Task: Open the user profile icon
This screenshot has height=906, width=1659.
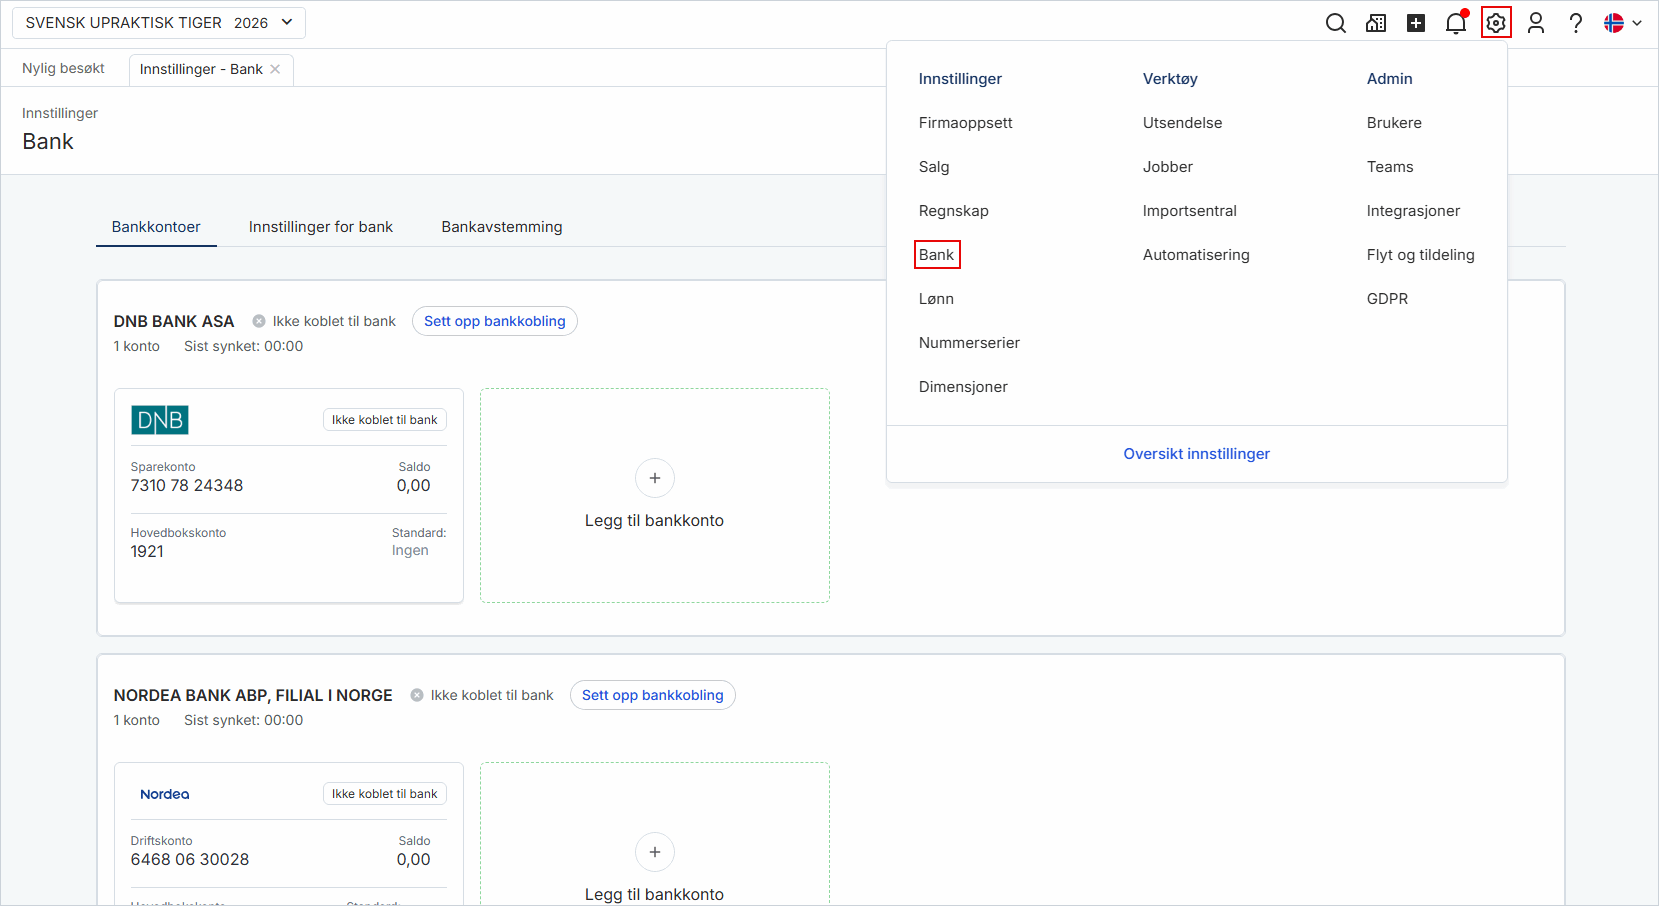Action: pyautogui.click(x=1536, y=23)
